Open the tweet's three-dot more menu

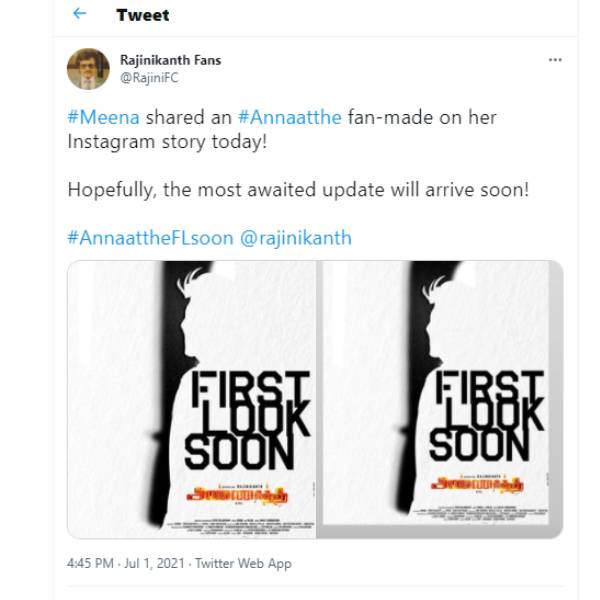point(555,60)
